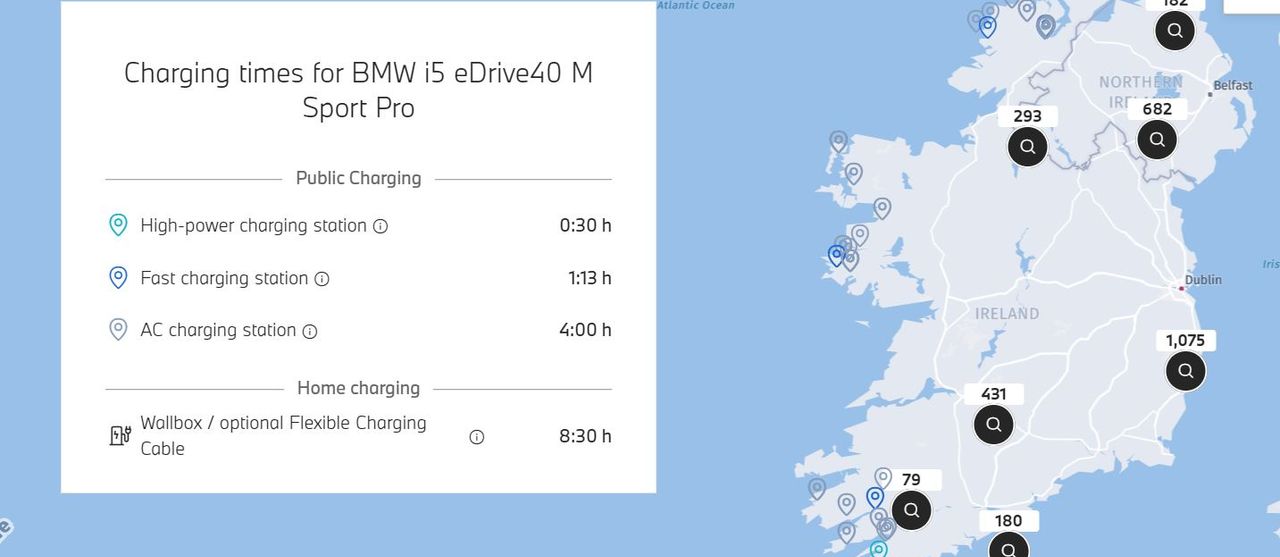
Task: Click the Fast charging station label
Action: [x=224, y=278]
